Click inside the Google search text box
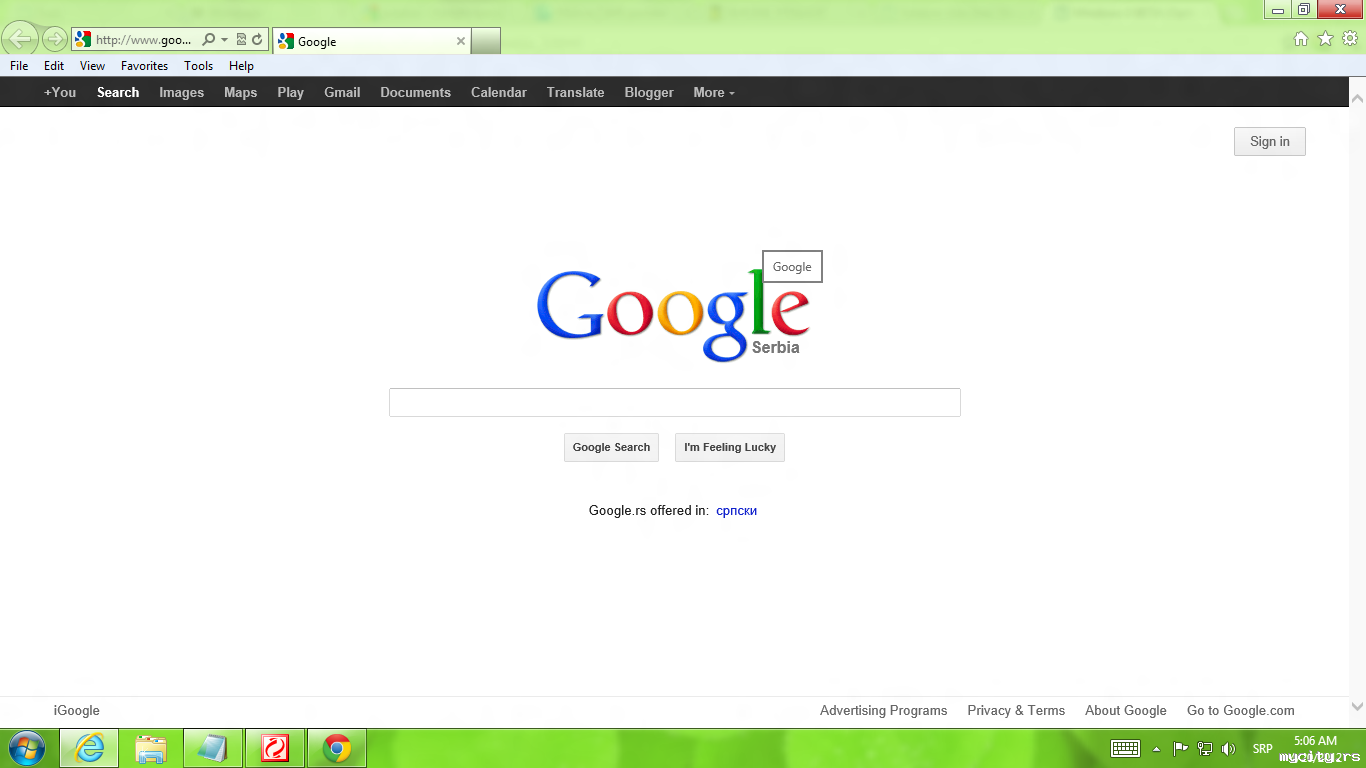 674,402
